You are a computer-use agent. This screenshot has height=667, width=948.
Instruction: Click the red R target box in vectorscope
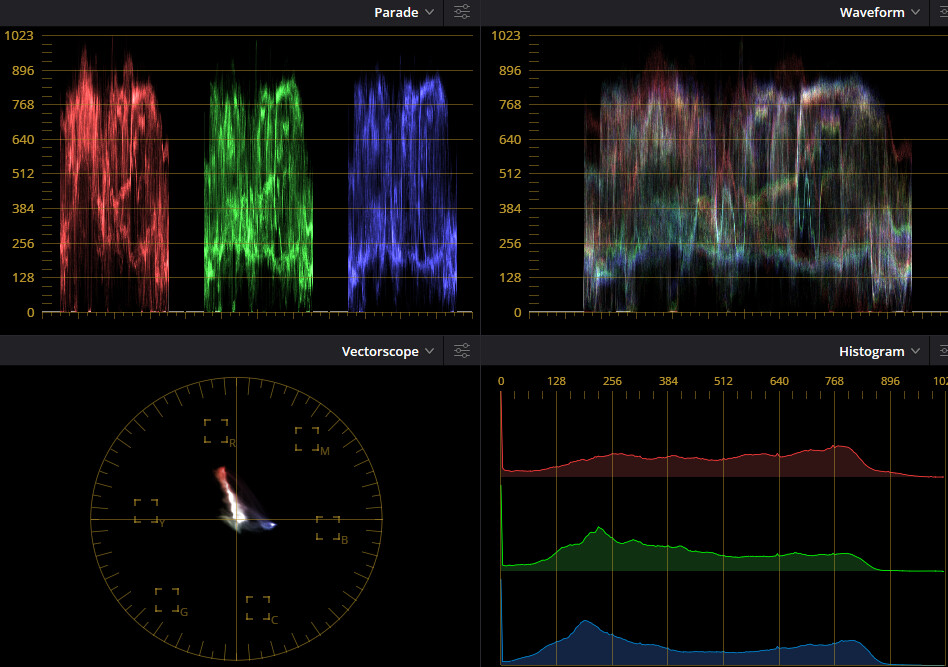[216, 431]
